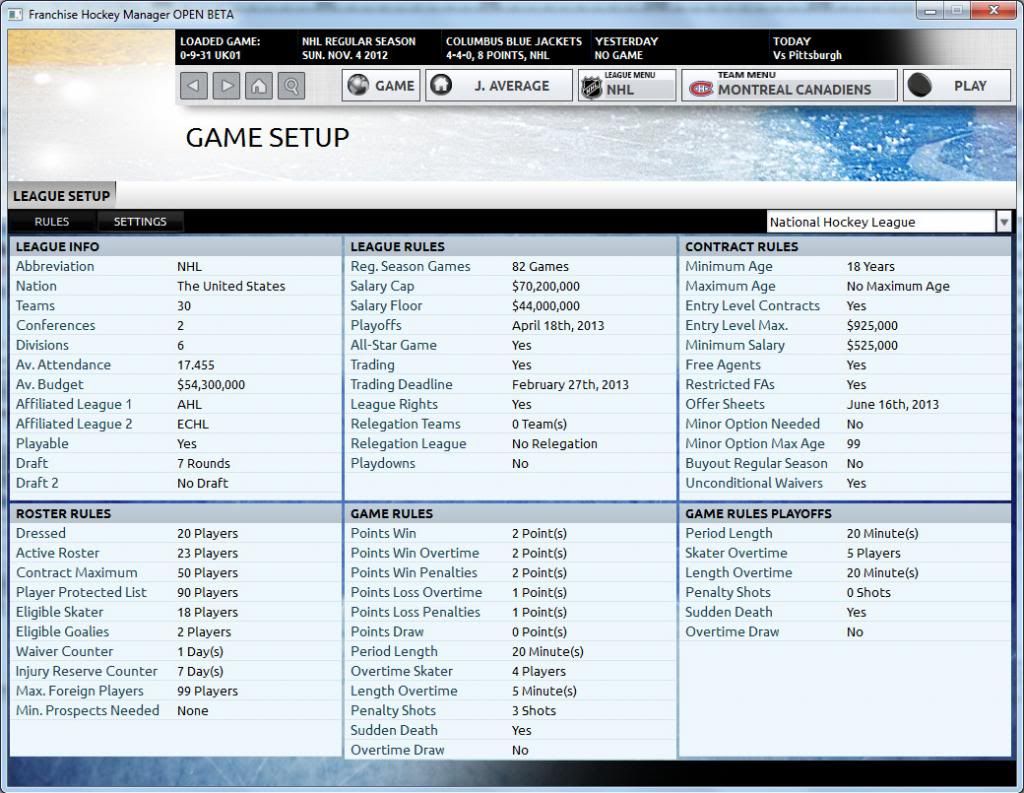Click the Av. Budget value $54,300,000
Screen dimensions: 1024x793
coord(211,385)
